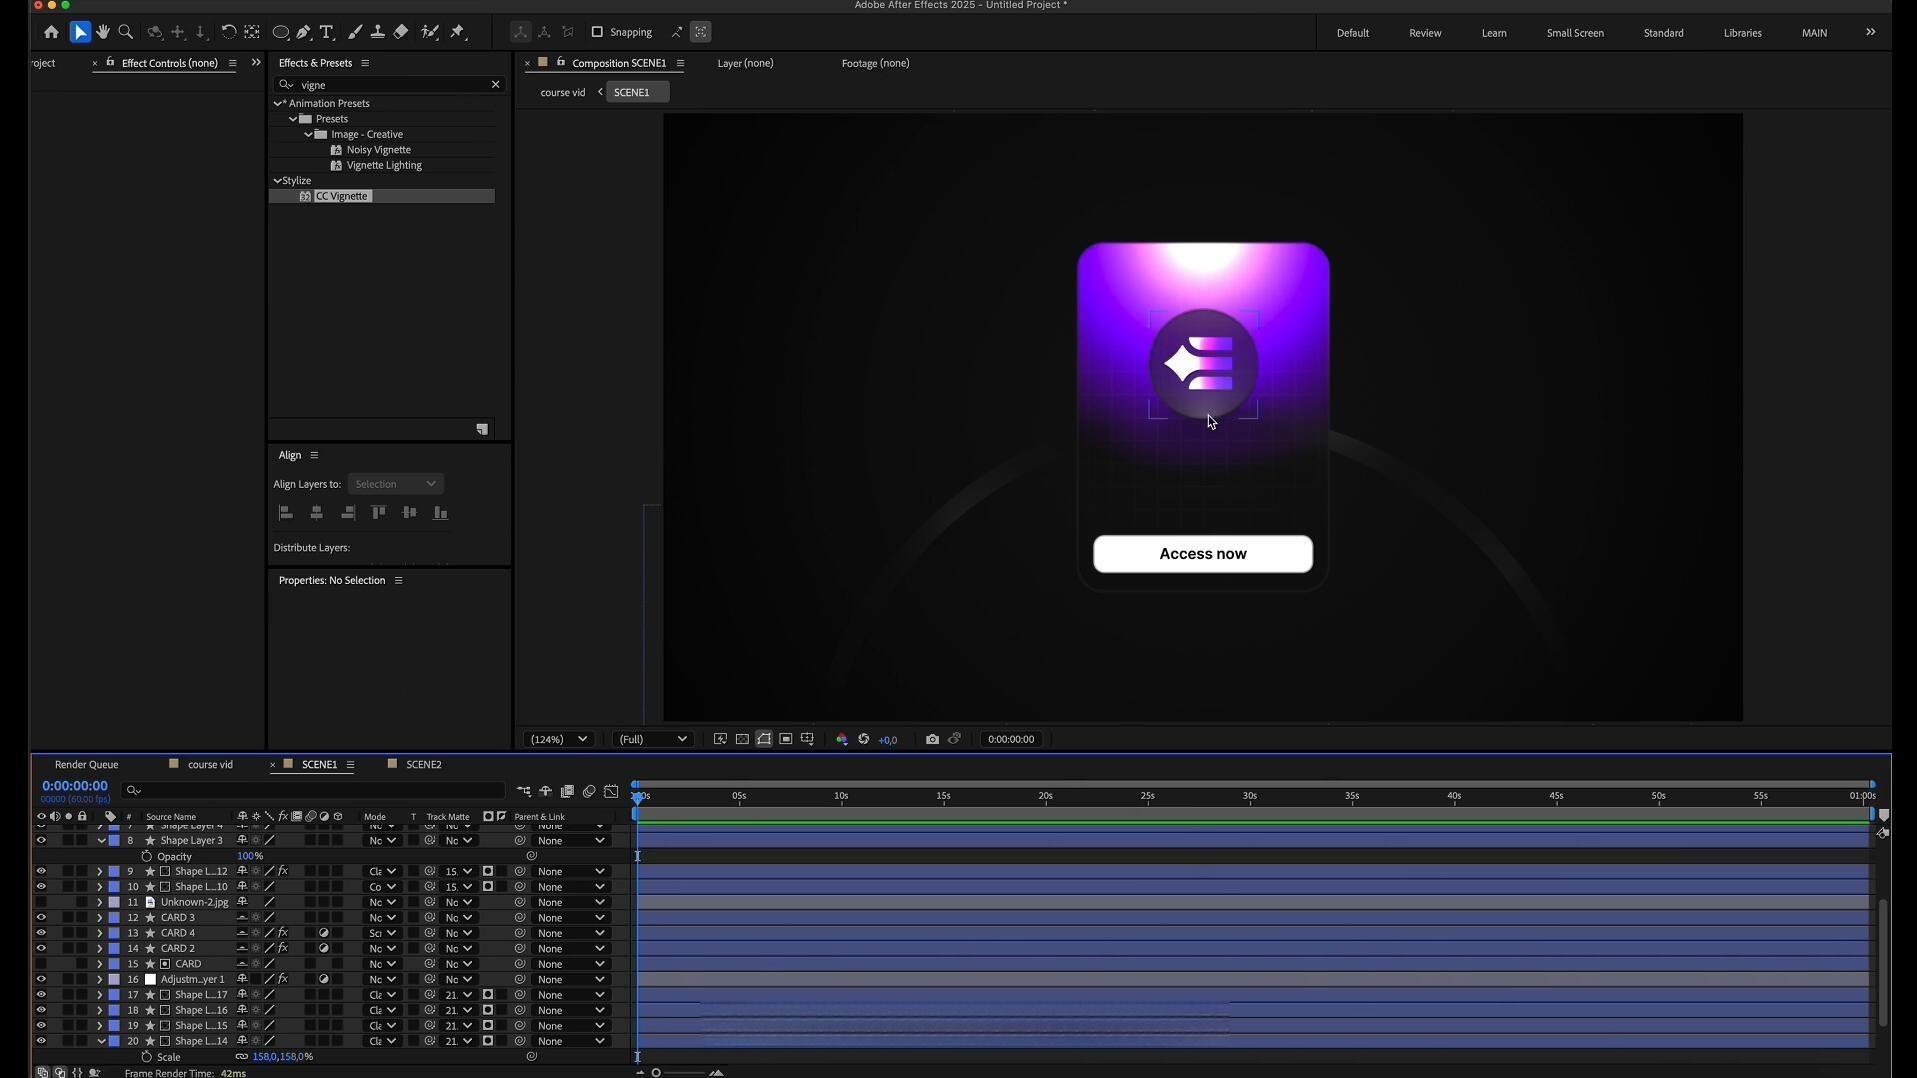Choose the Puppet Pin tool
Viewport: 1917px width, 1078px height.
[x=458, y=32]
